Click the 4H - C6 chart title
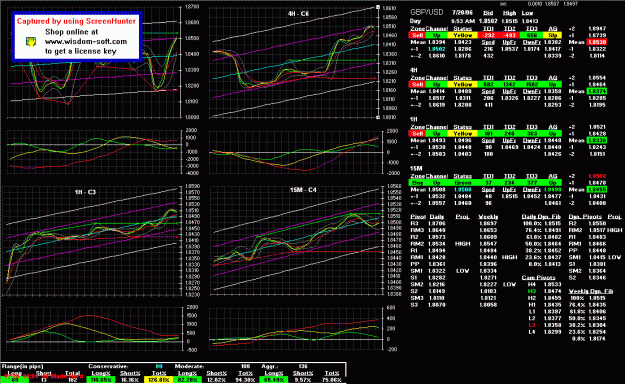The width and height of the screenshot is (625, 384). [298, 14]
